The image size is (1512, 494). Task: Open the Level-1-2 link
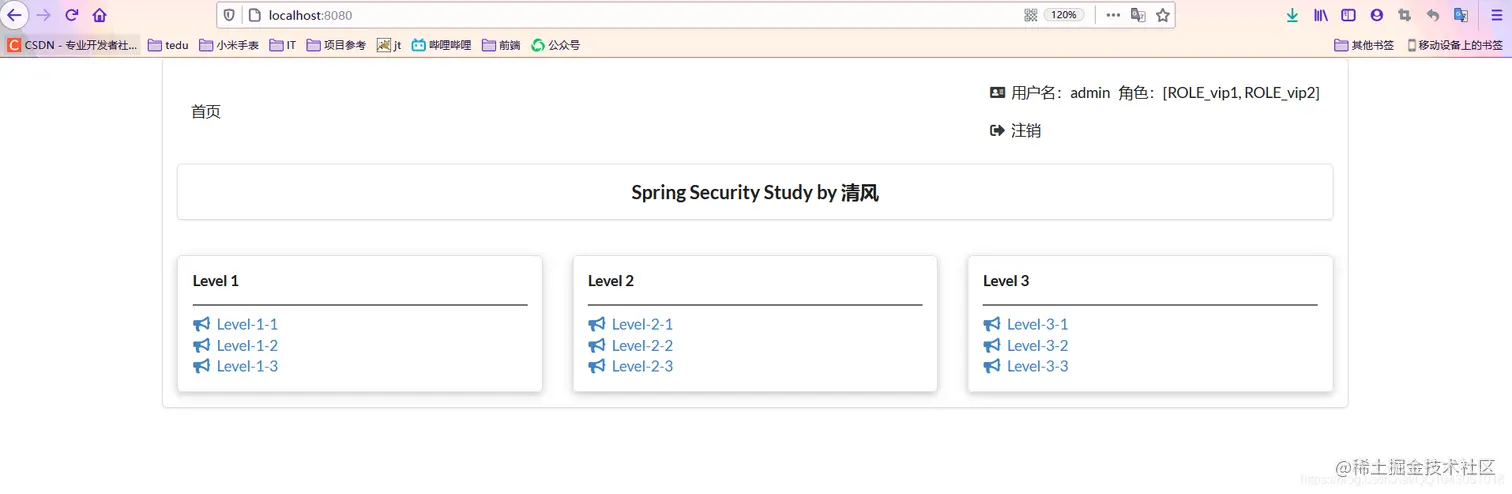tap(247, 345)
